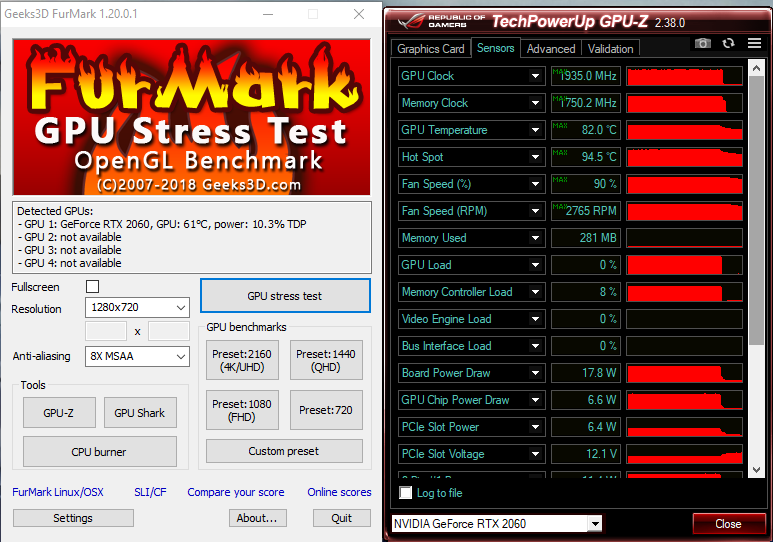
Task: Click the 1935.0 MHz GPU Clock value
Action: pos(584,76)
